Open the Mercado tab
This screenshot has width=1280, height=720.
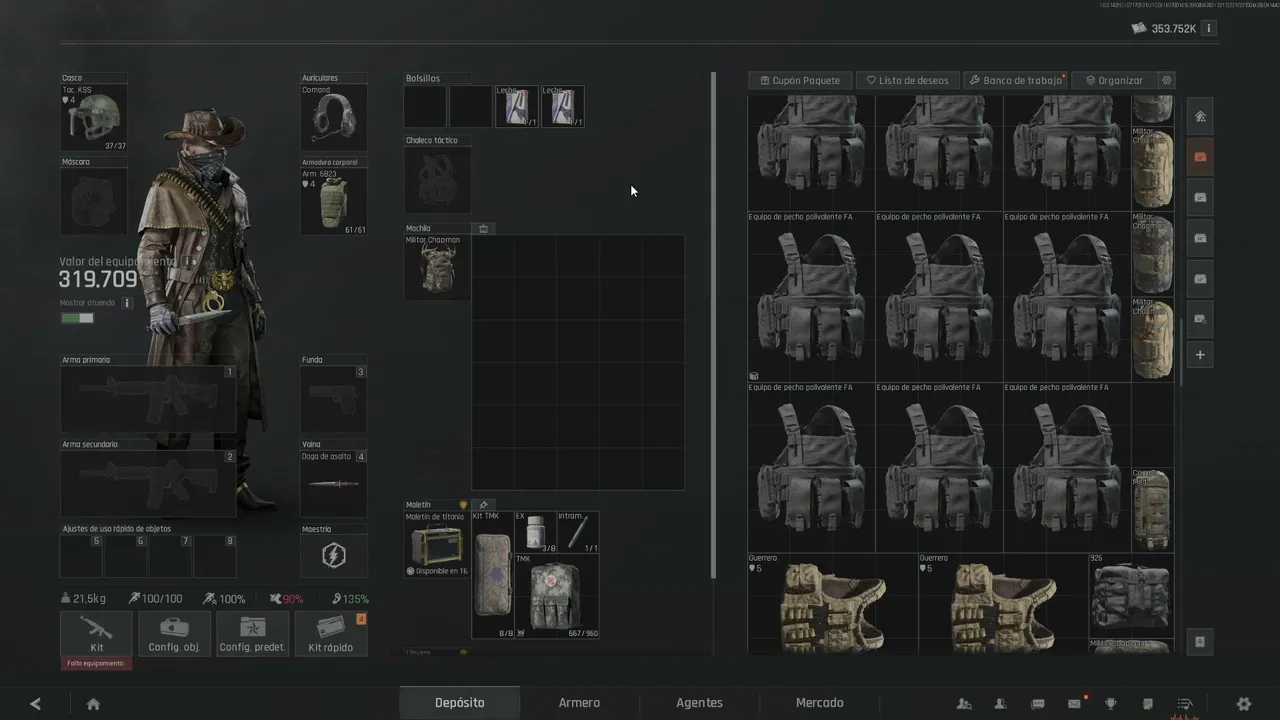(819, 703)
